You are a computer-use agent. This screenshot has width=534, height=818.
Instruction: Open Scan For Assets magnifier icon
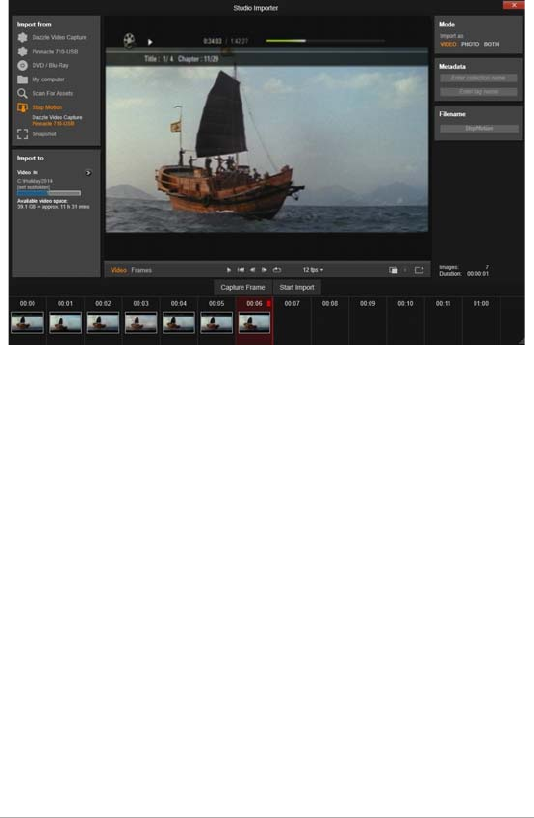(22, 93)
